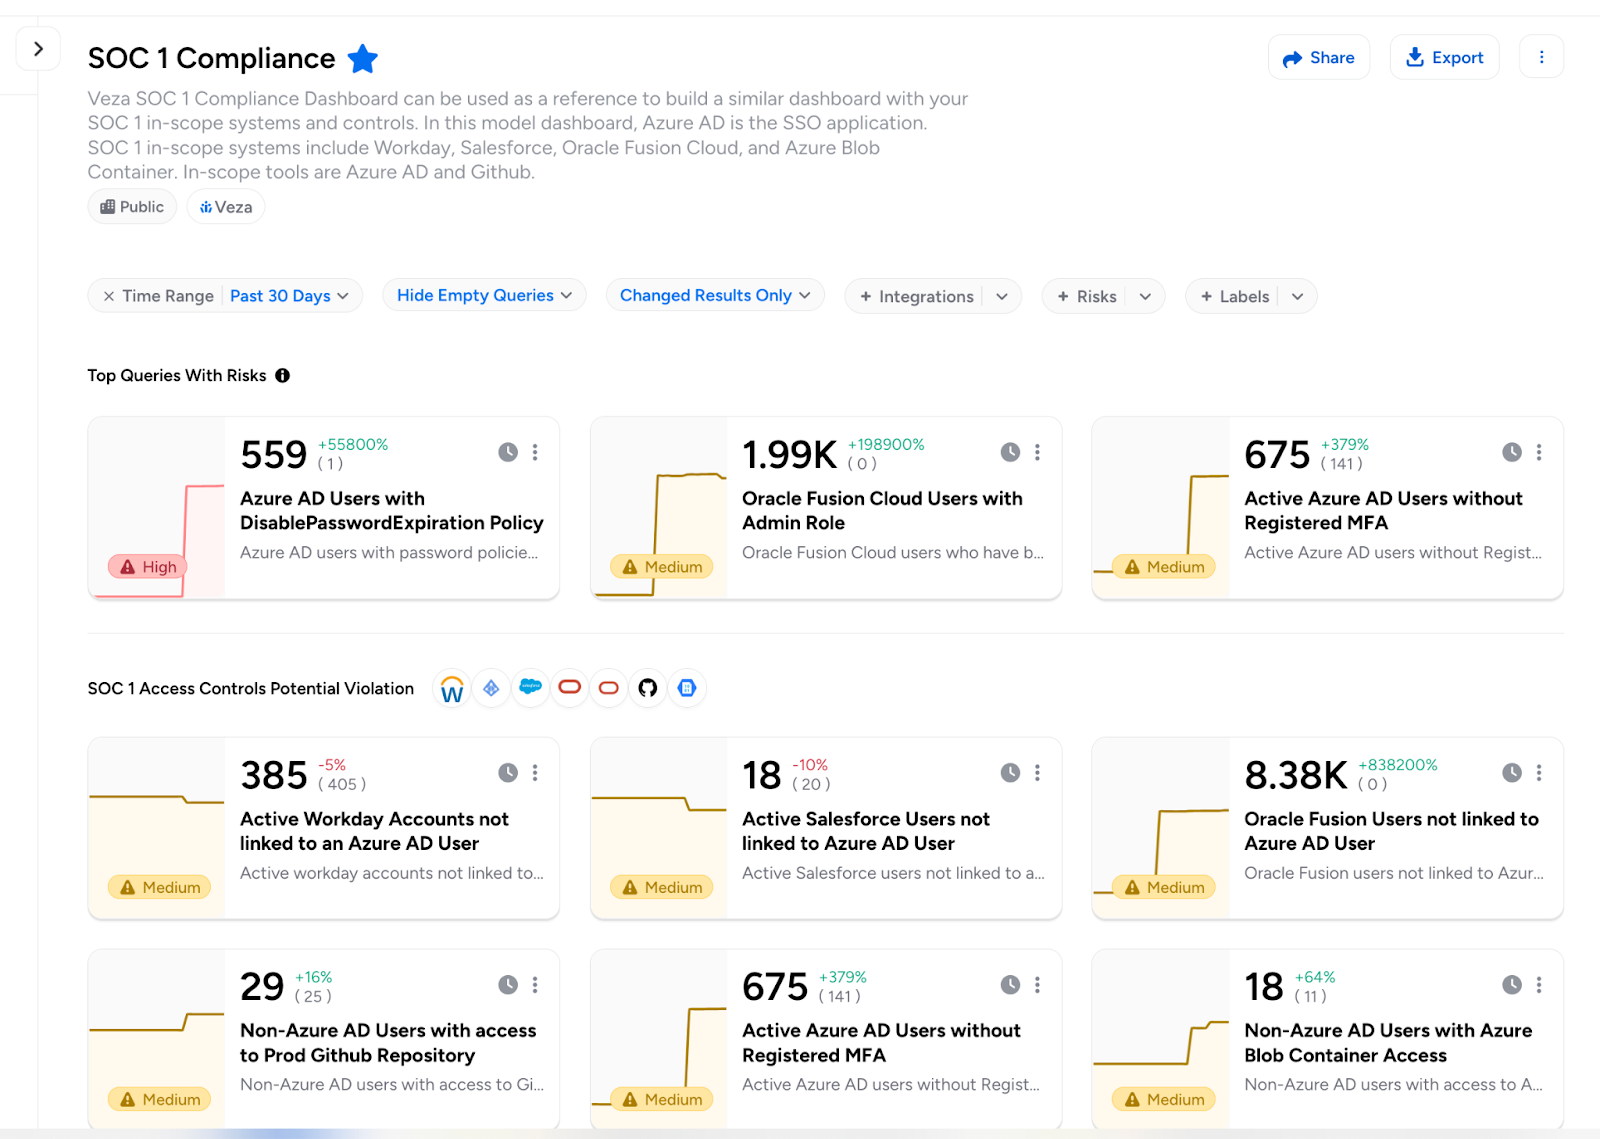Open the dashboard three-dot options menu
1600x1139 pixels.
point(1541,57)
